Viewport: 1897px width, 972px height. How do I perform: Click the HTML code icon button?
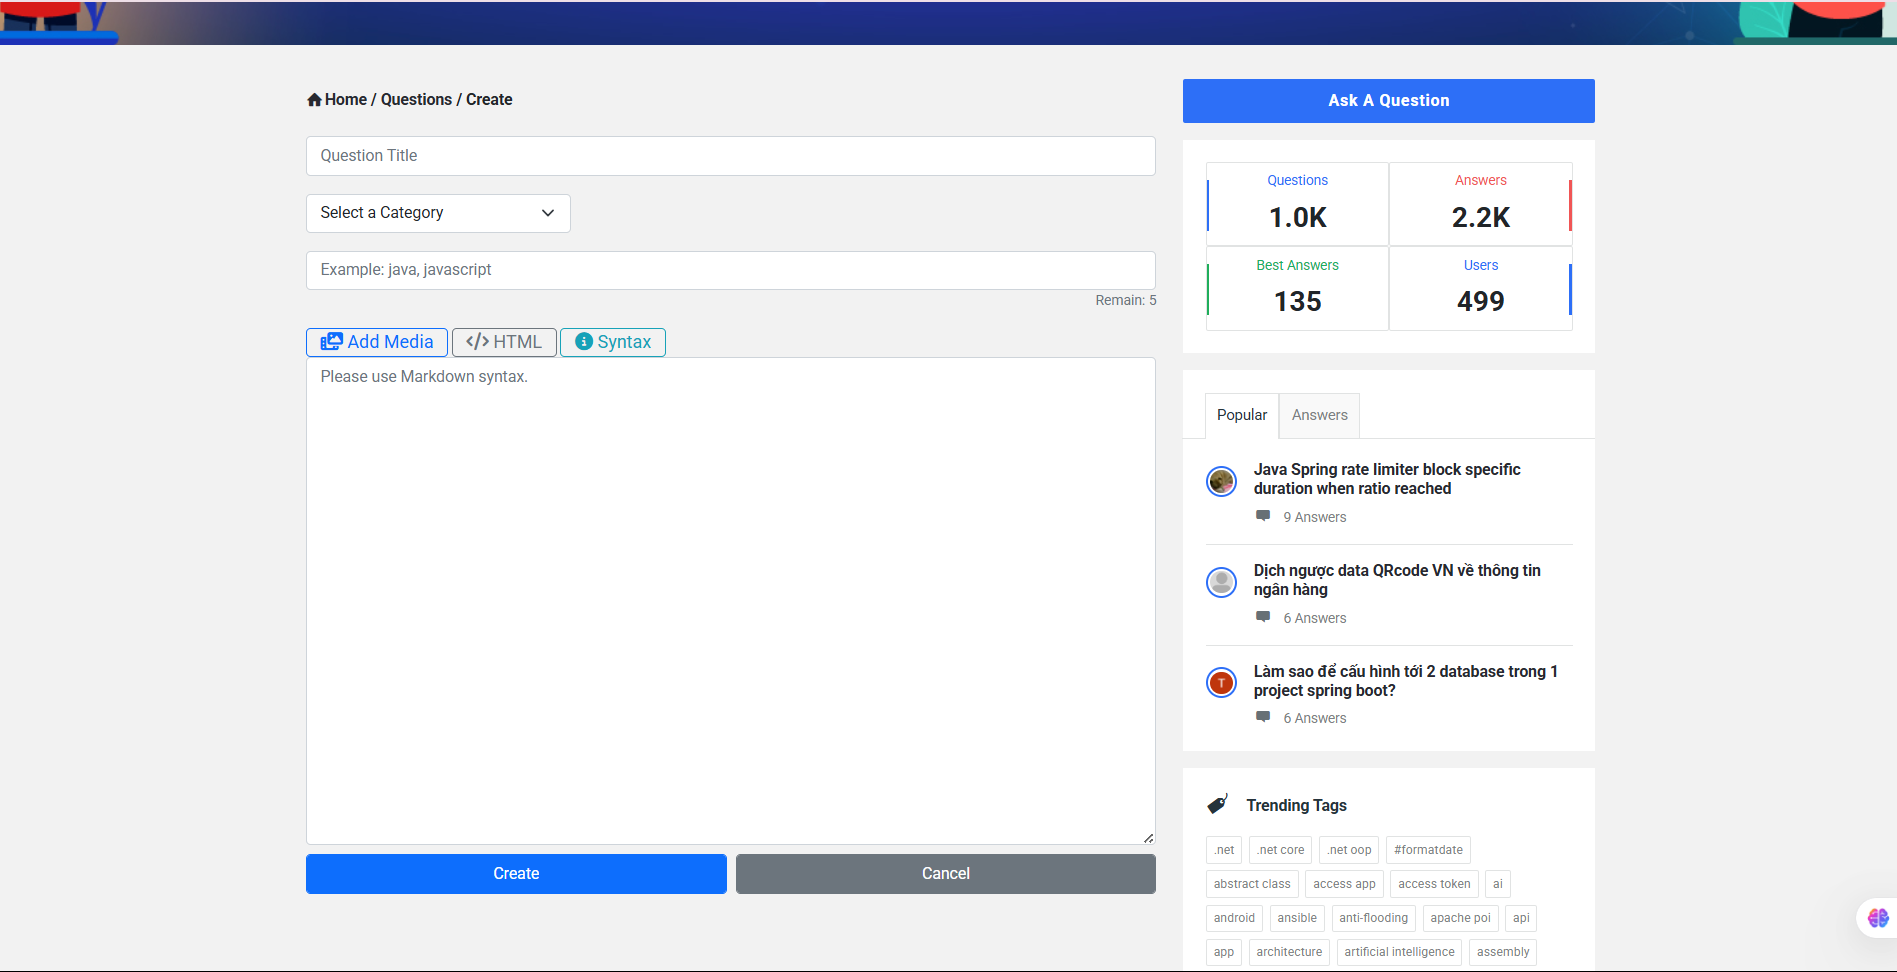504,342
